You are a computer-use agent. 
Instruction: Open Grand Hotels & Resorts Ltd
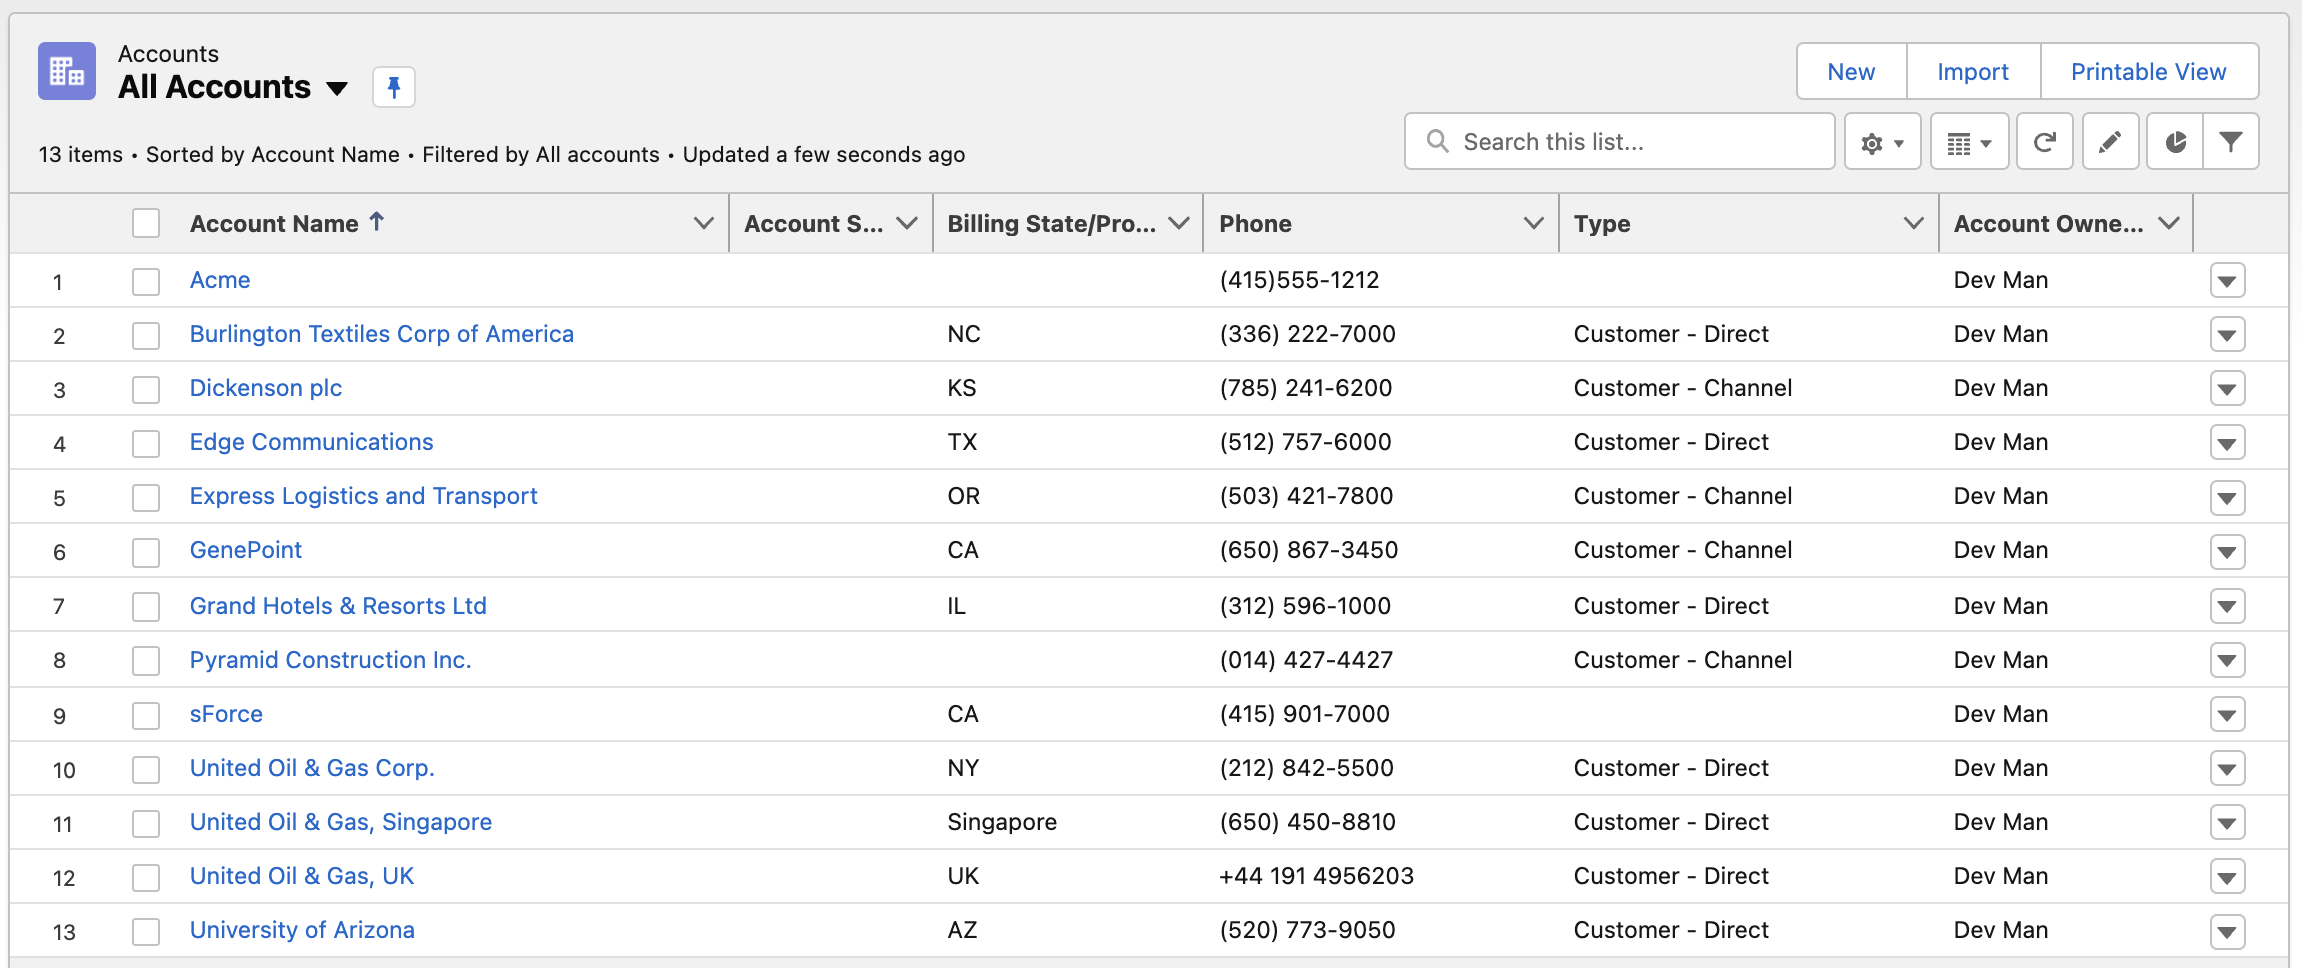[x=338, y=606]
